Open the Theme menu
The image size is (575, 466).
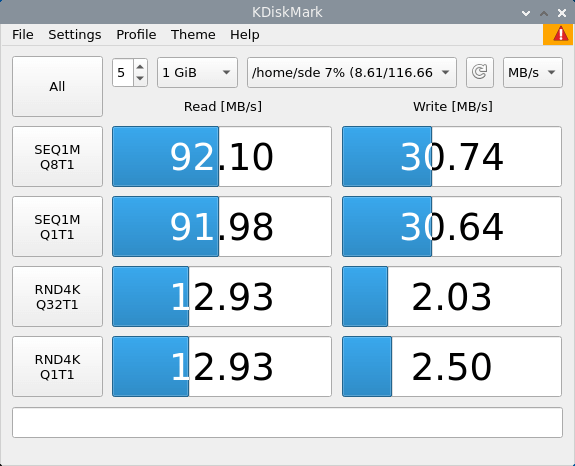(193, 34)
